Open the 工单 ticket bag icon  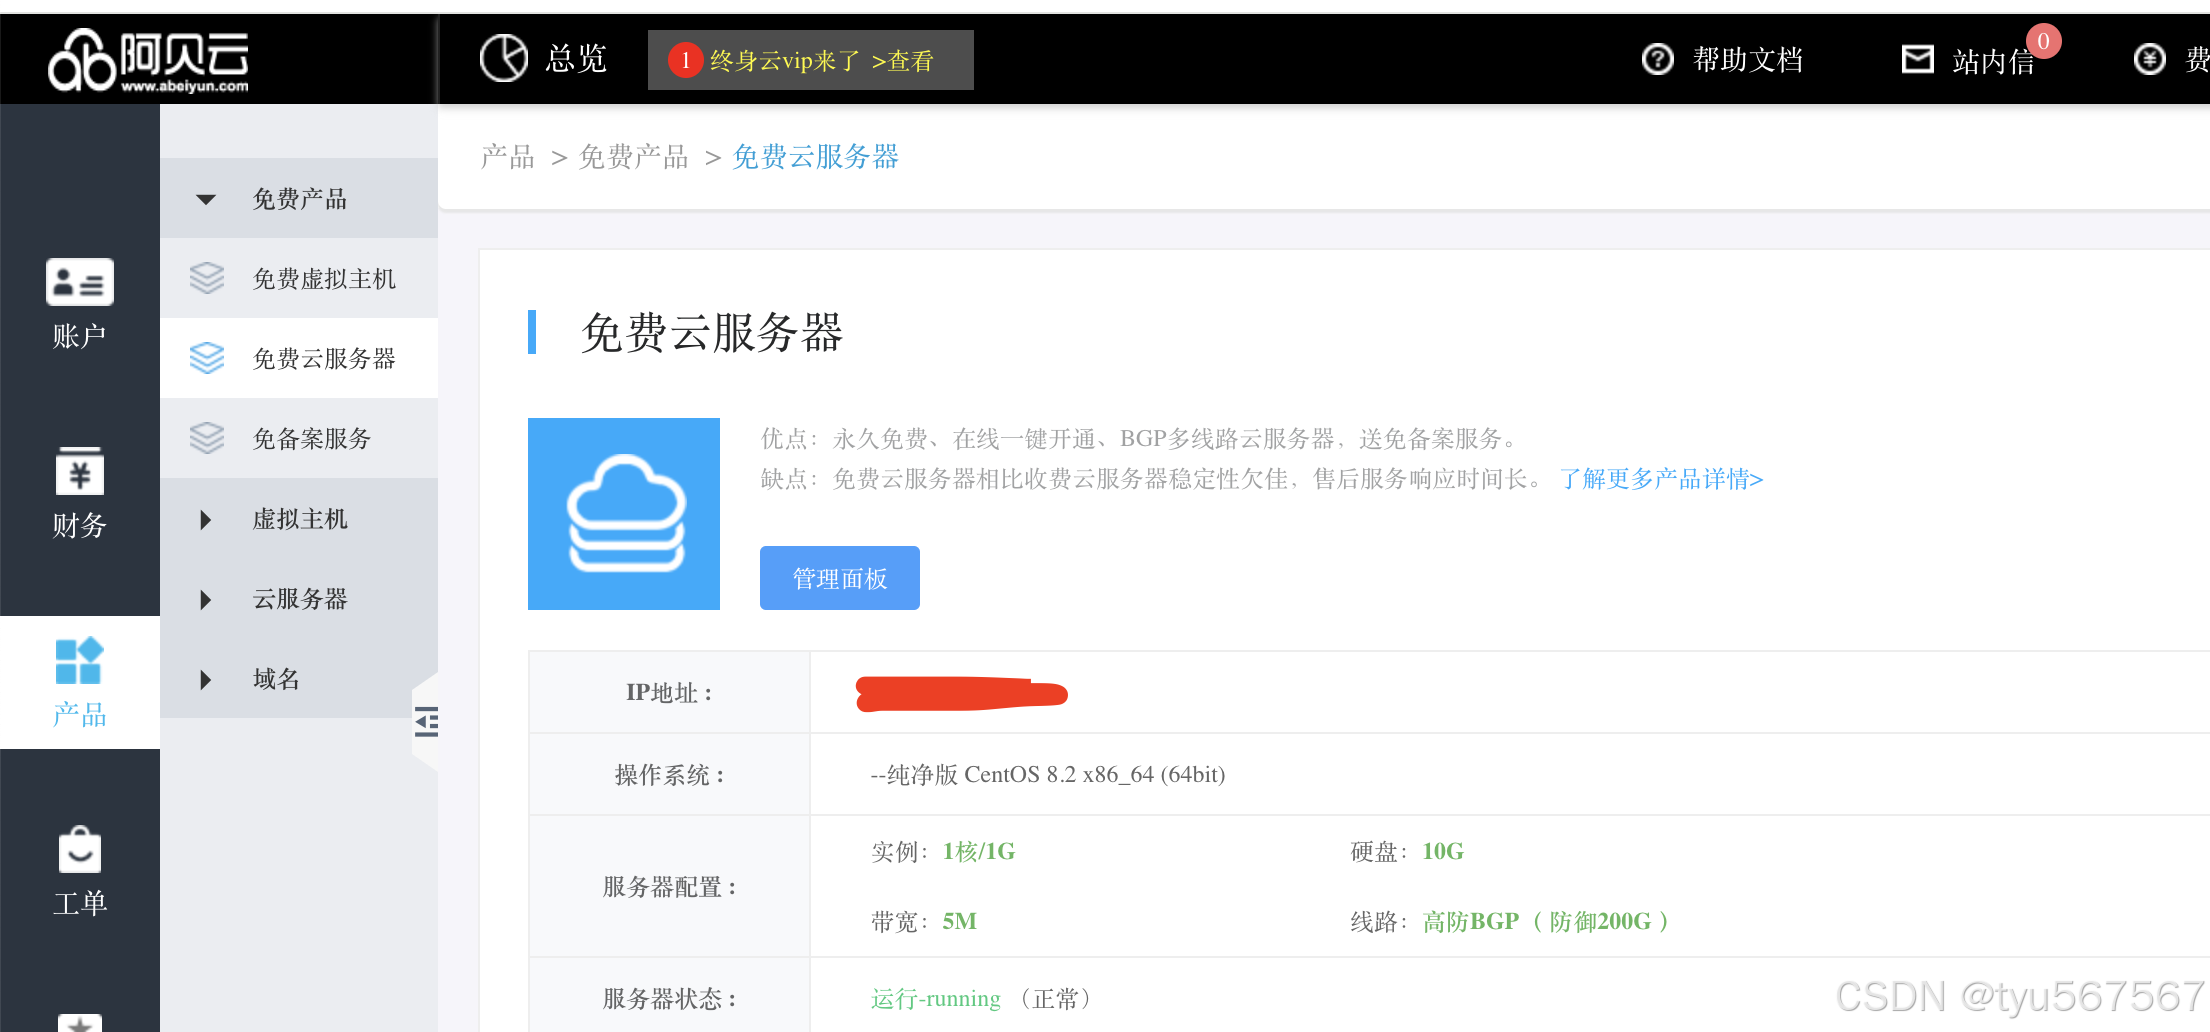coord(80,849)
